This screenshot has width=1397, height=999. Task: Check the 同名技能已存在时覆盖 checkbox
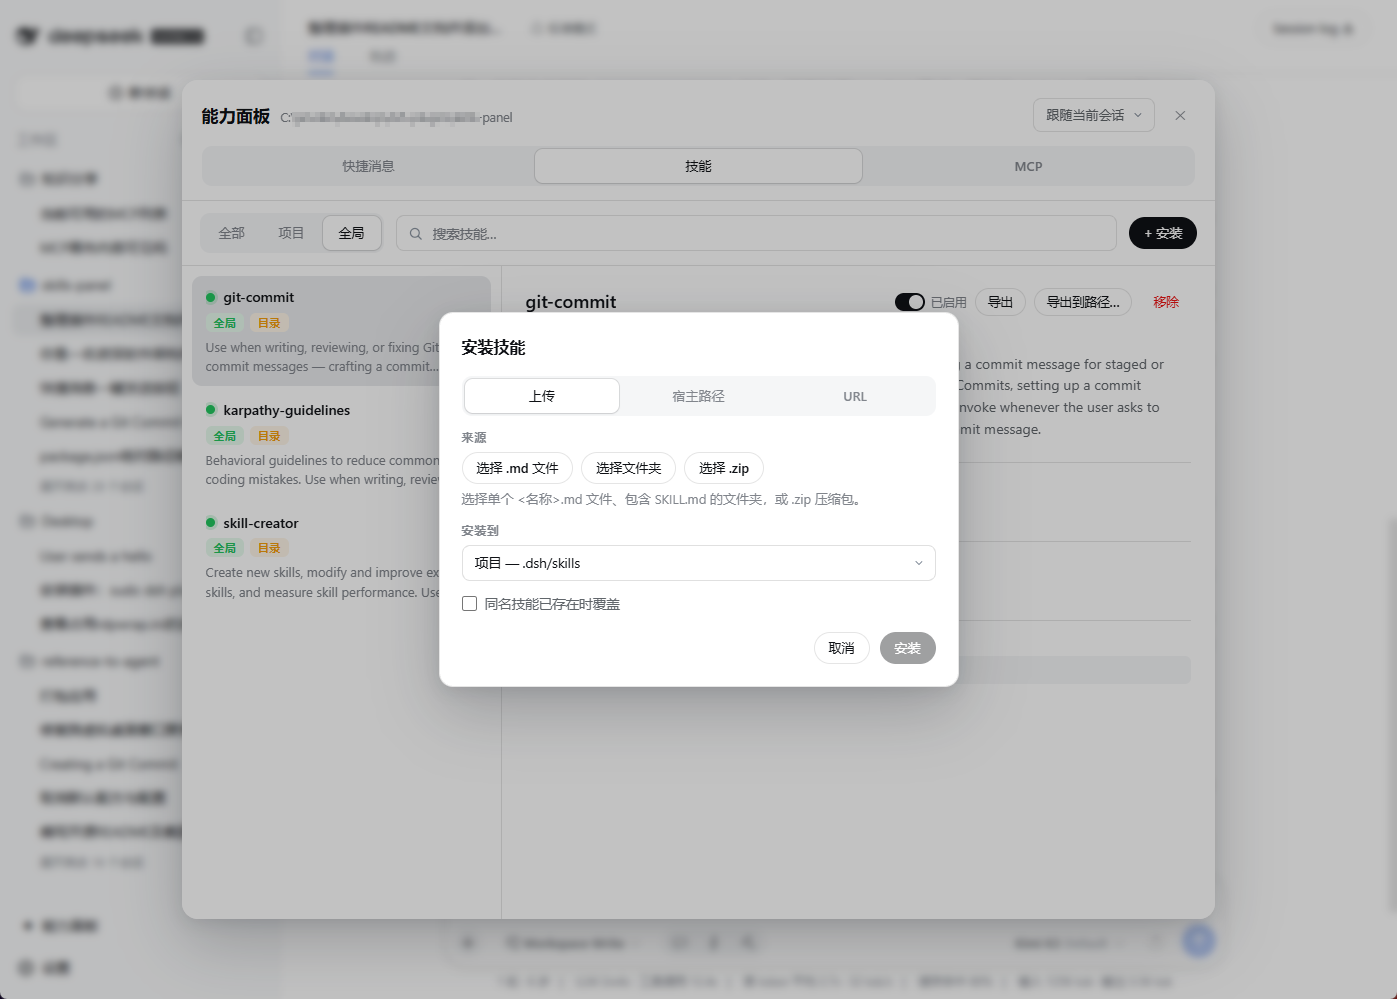(469, 604)
